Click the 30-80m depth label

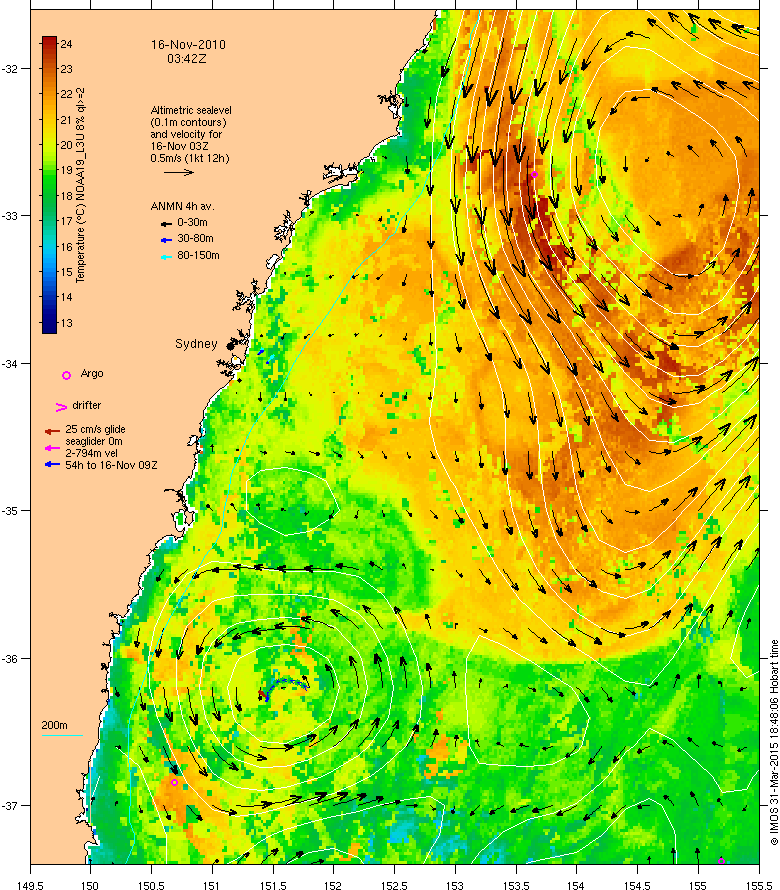pyautogui.click(x=195, y=238)
